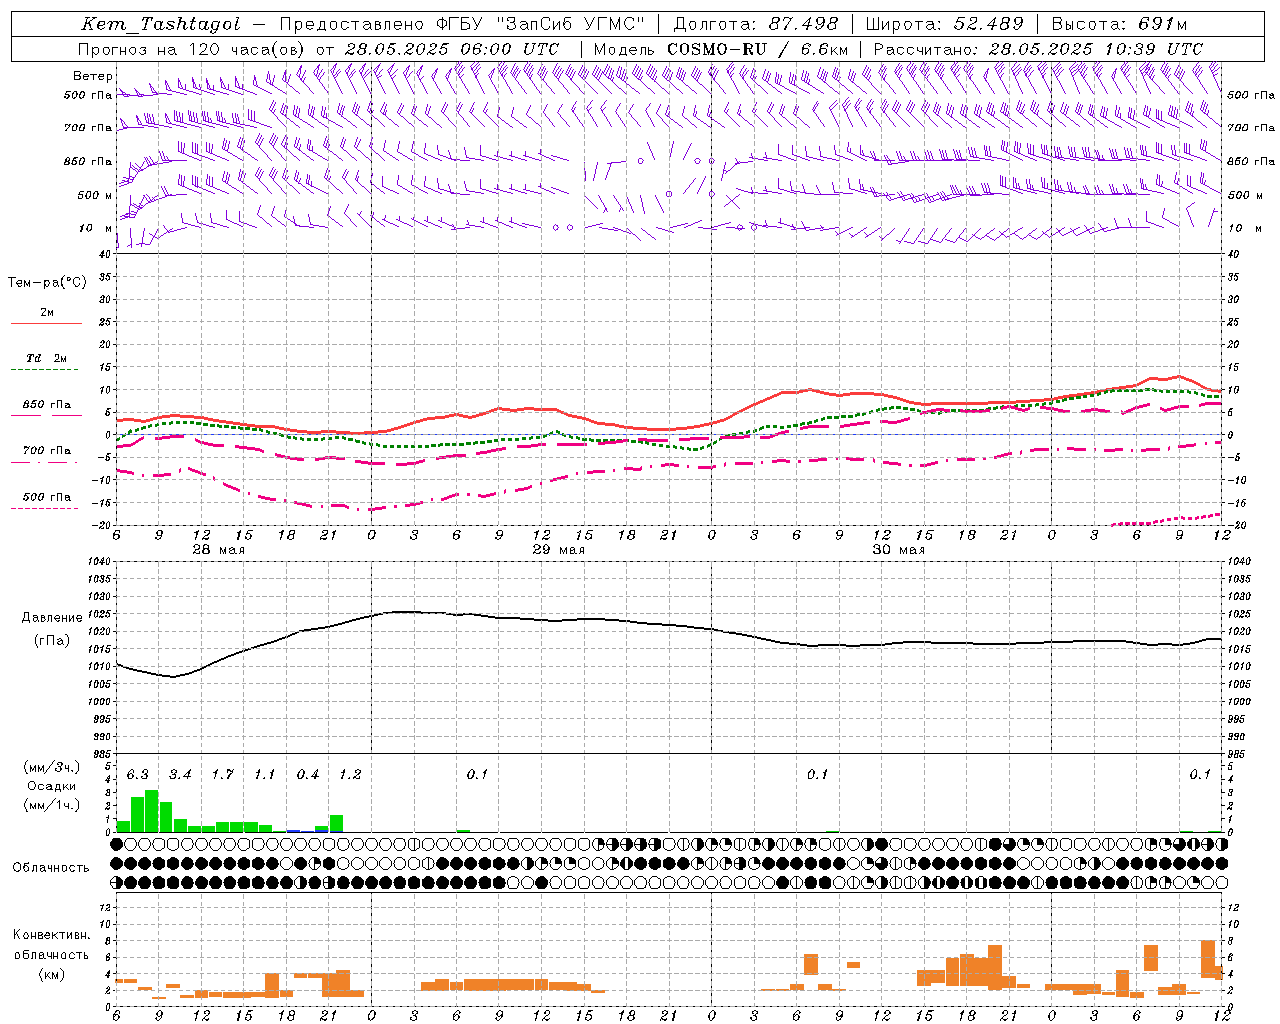Click the 28 мая date label
Image resolution: width=1280 pixels, height=1024 pixels.
click(x=217, y=550)
